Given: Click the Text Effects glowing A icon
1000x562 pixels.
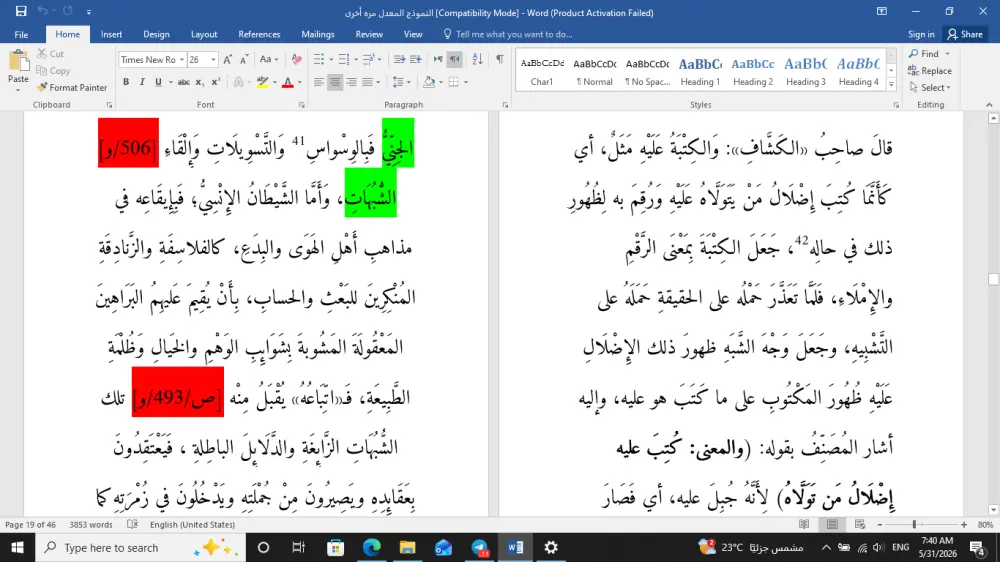Looking at the screenshot, I should click(x=239, y=82).
